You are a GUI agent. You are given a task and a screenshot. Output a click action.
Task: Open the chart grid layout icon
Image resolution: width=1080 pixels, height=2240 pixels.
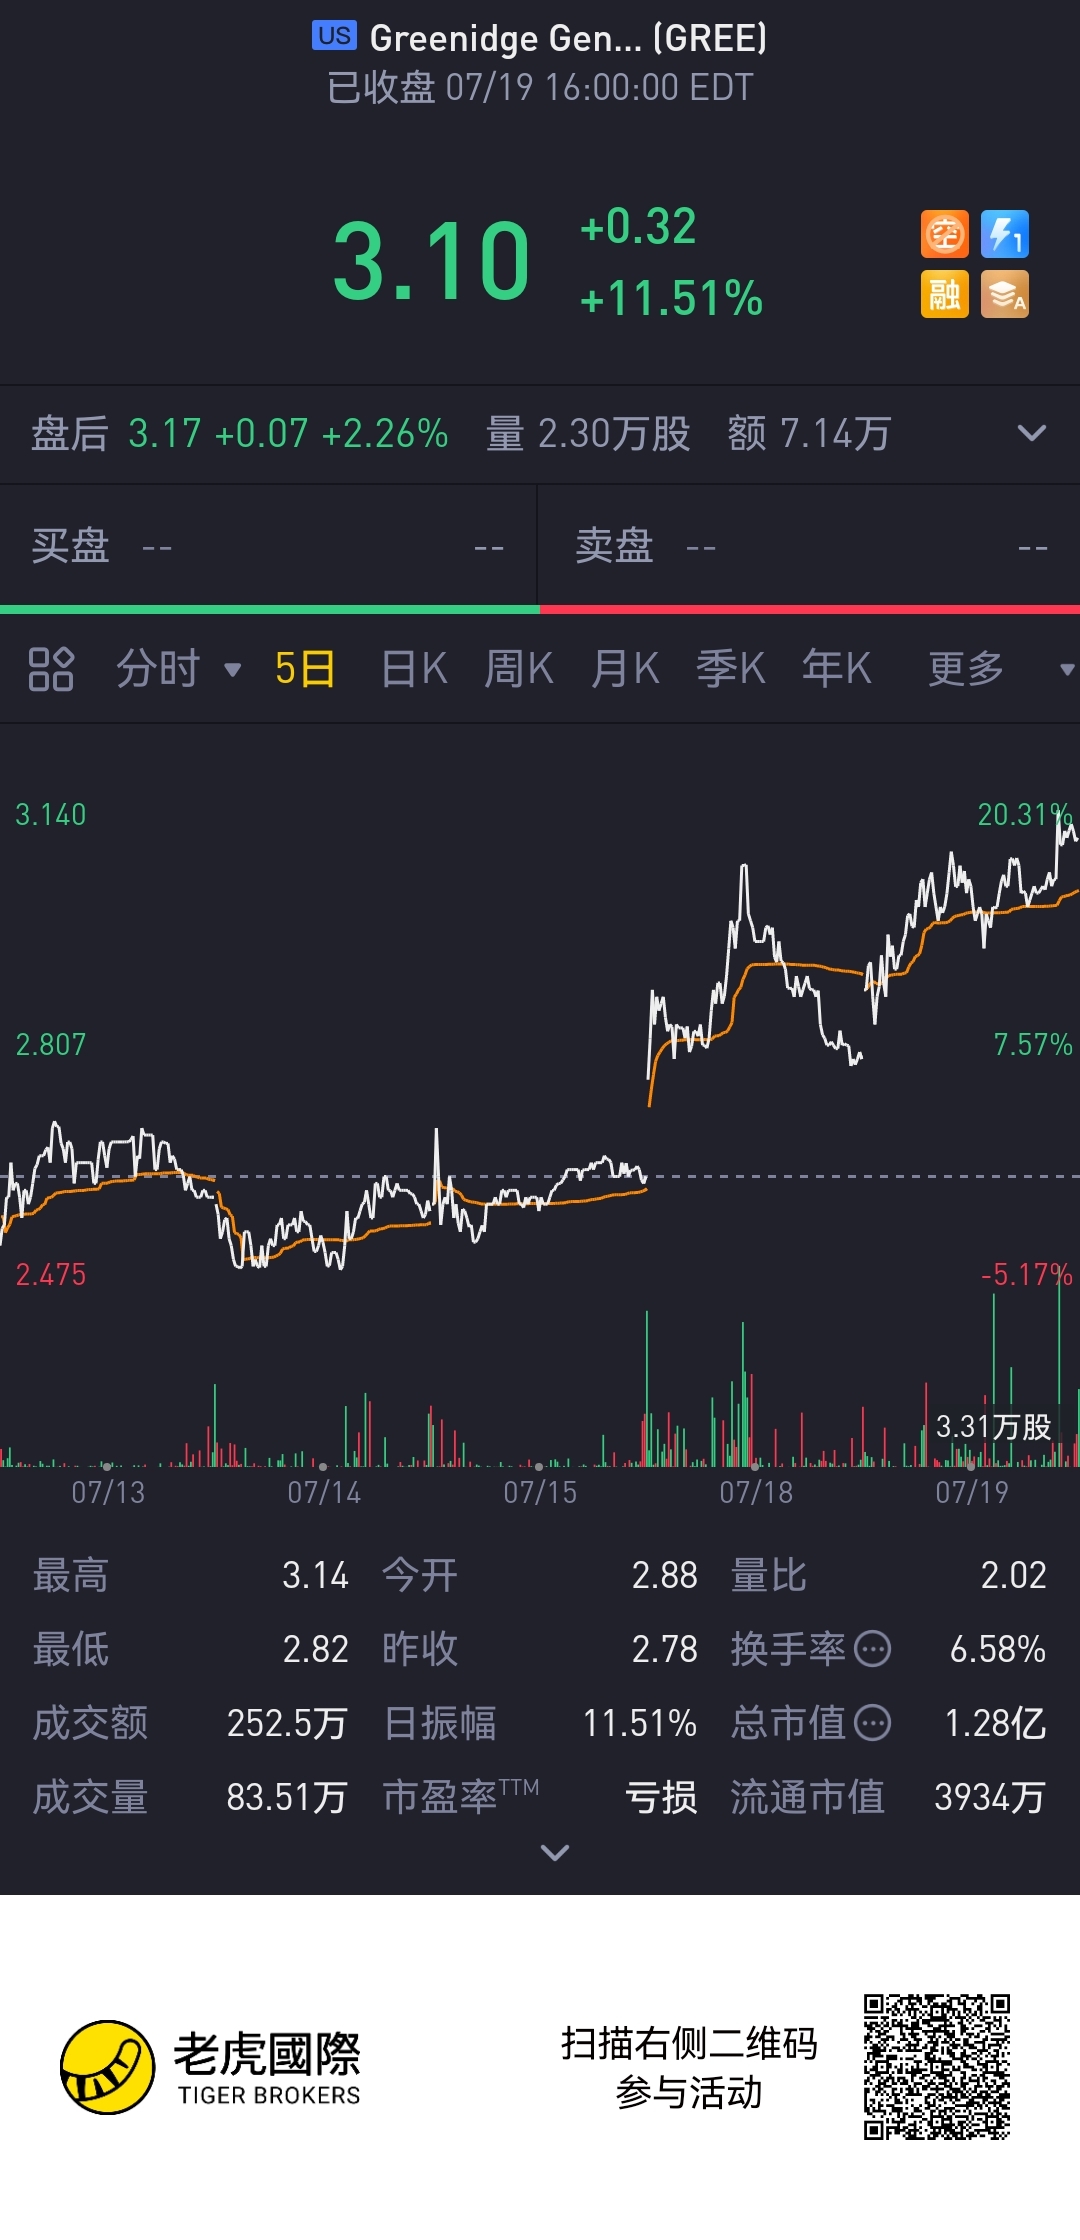point(51,669)
